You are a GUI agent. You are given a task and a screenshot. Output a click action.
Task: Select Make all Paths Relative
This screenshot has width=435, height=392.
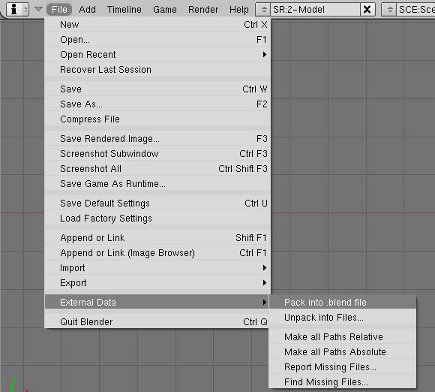pos(342,337)
